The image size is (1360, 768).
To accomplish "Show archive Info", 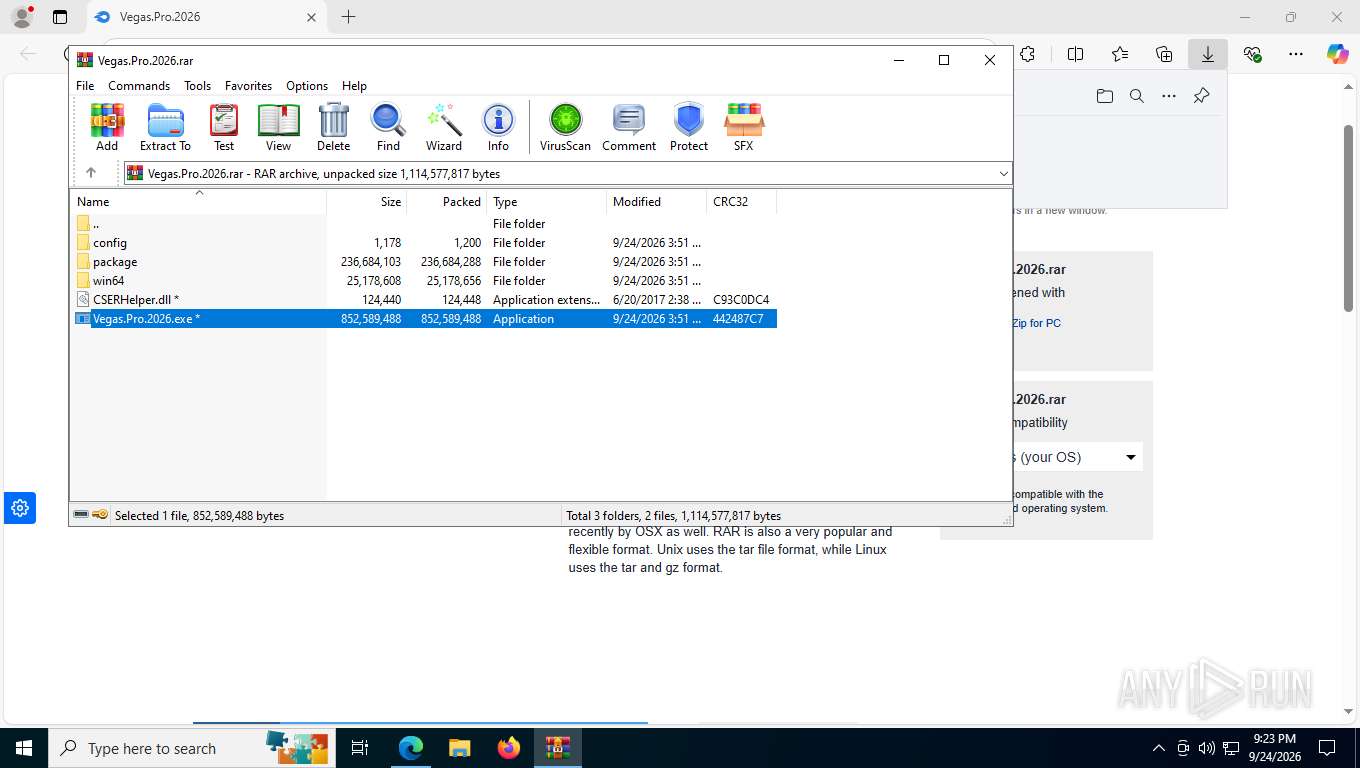I will click(x=498, y=127).
